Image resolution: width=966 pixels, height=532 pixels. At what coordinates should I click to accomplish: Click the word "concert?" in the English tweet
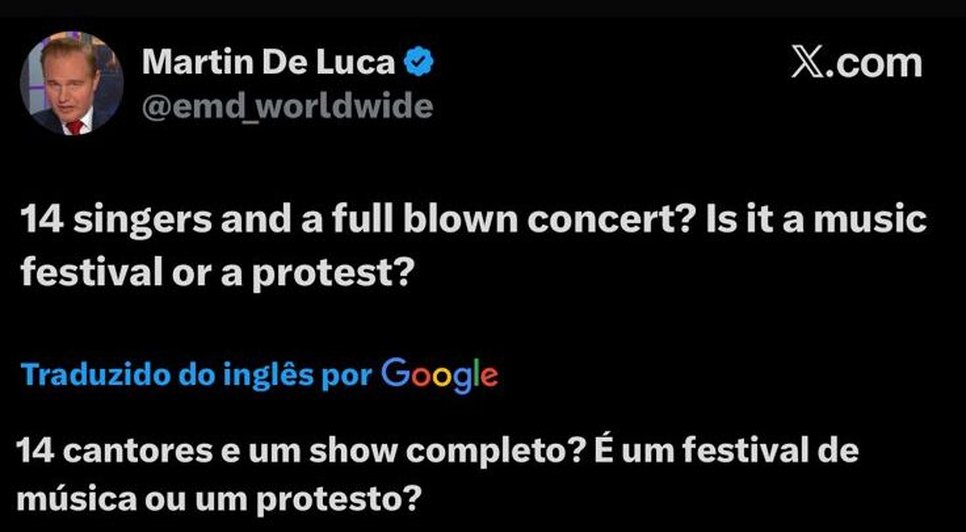608,221
